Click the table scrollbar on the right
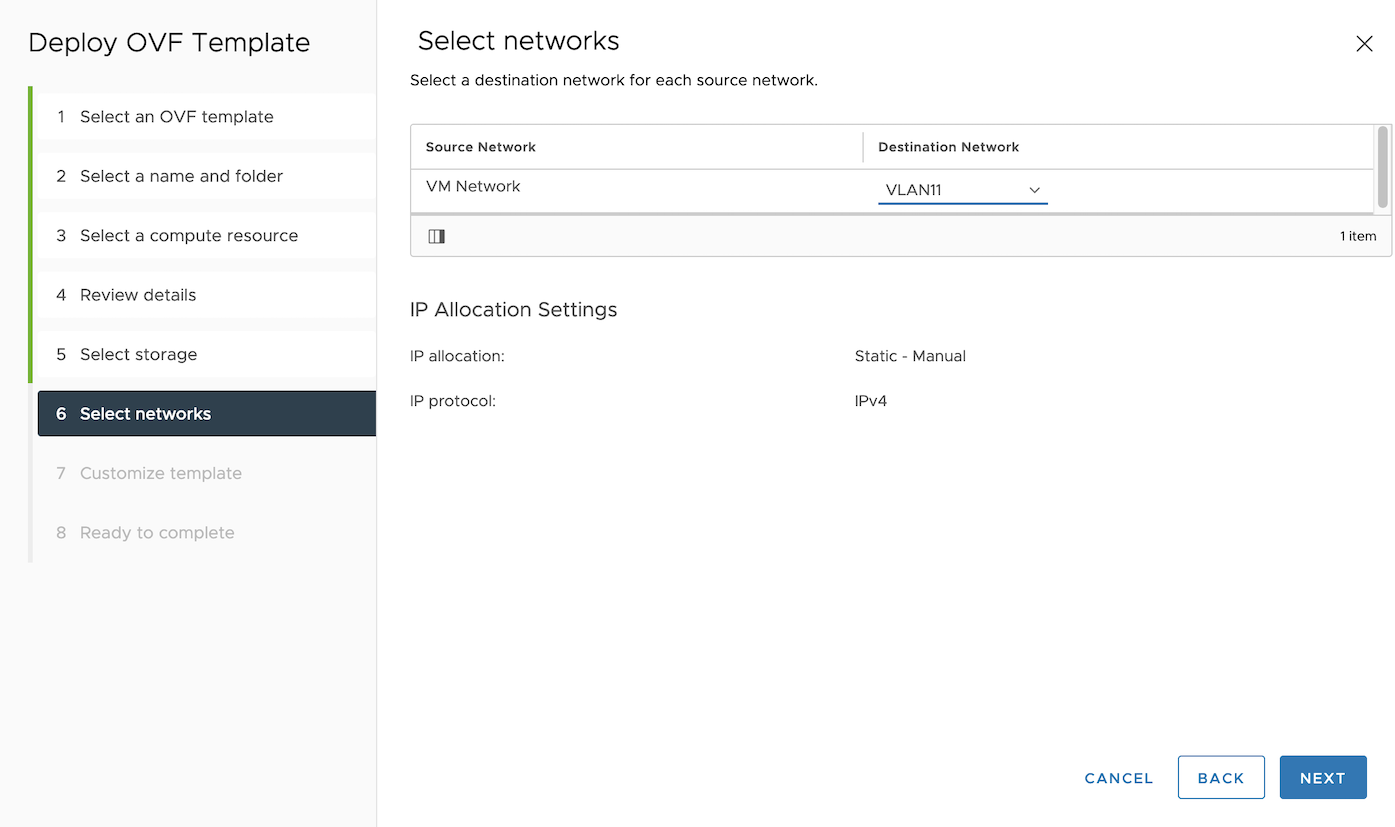 tap(1383, 170)
